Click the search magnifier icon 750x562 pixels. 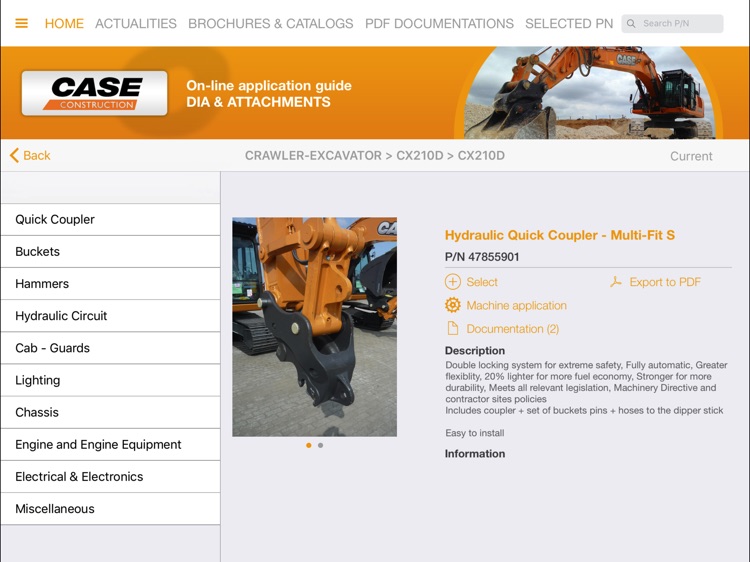tap(631, 23)
